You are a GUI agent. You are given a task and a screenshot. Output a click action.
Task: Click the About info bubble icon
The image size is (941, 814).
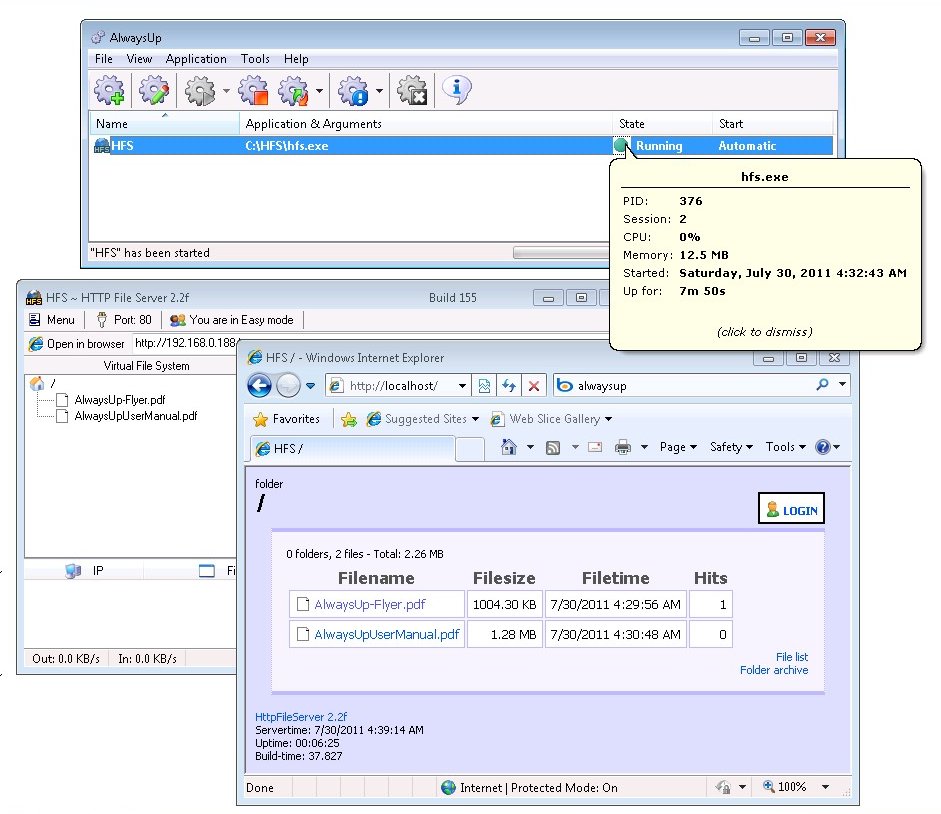click(x=457, y=90)
